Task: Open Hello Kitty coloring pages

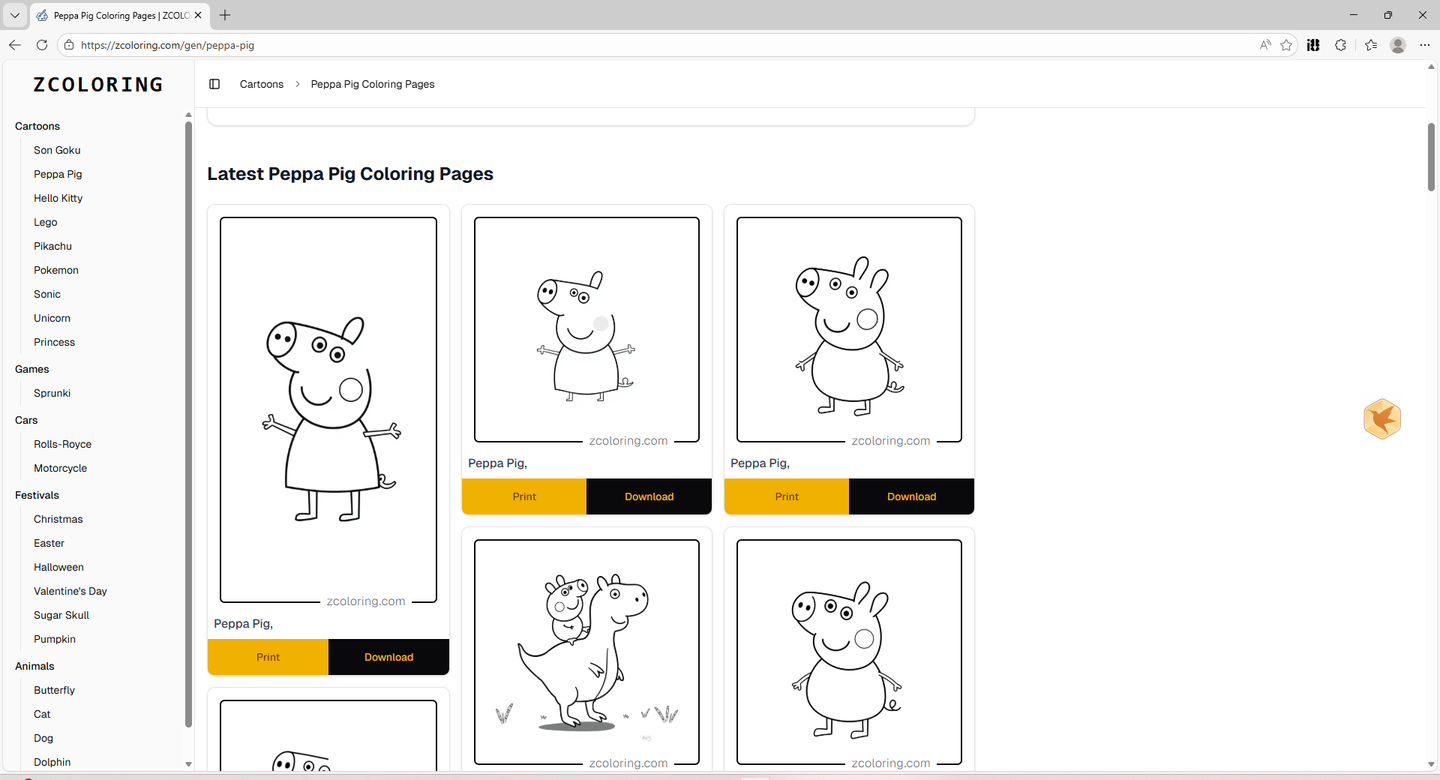Action: [58, 198]
